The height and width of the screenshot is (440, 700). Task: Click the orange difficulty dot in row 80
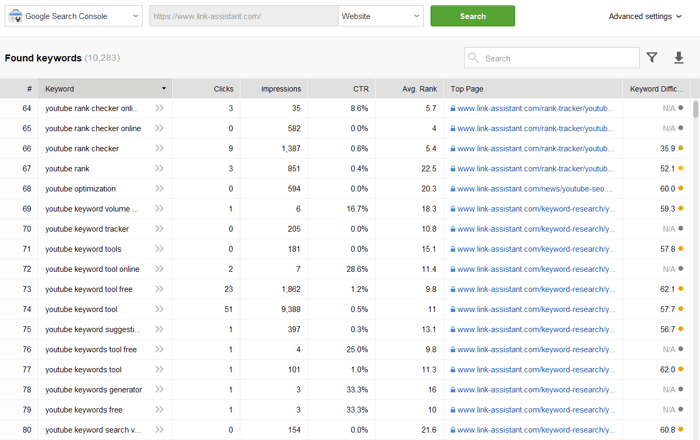click(681, 429)
